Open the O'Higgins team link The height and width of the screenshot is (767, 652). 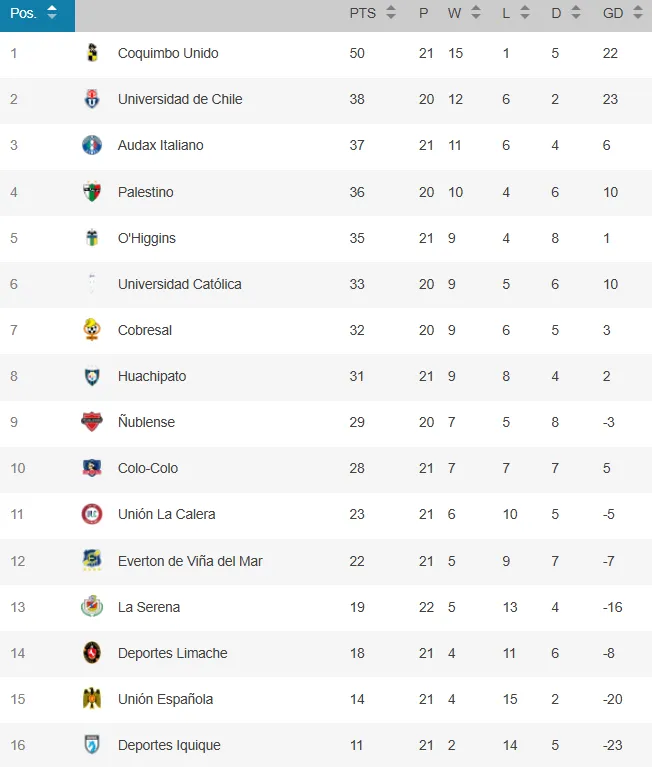pos(146,238)
